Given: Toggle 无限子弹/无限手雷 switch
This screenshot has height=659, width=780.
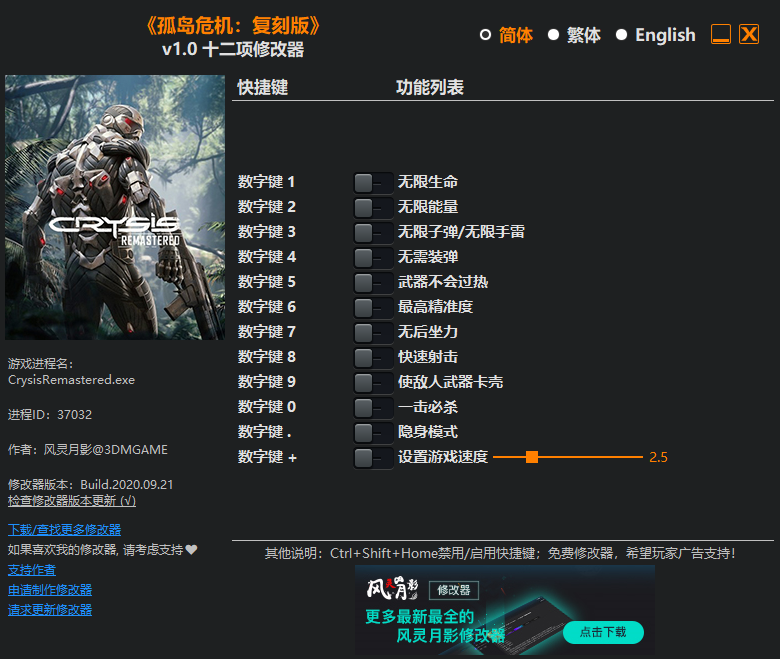Looking at the screenshot, I should pyautogui.click(x=373, y=233).
